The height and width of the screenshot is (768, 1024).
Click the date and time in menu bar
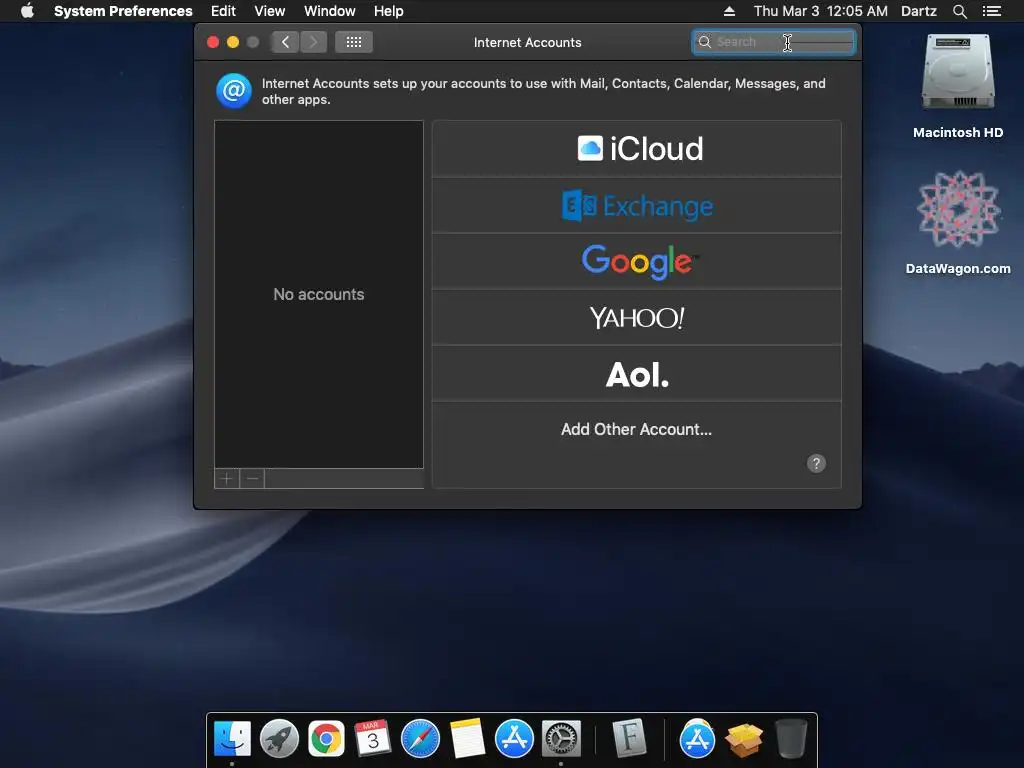point(821,11)
